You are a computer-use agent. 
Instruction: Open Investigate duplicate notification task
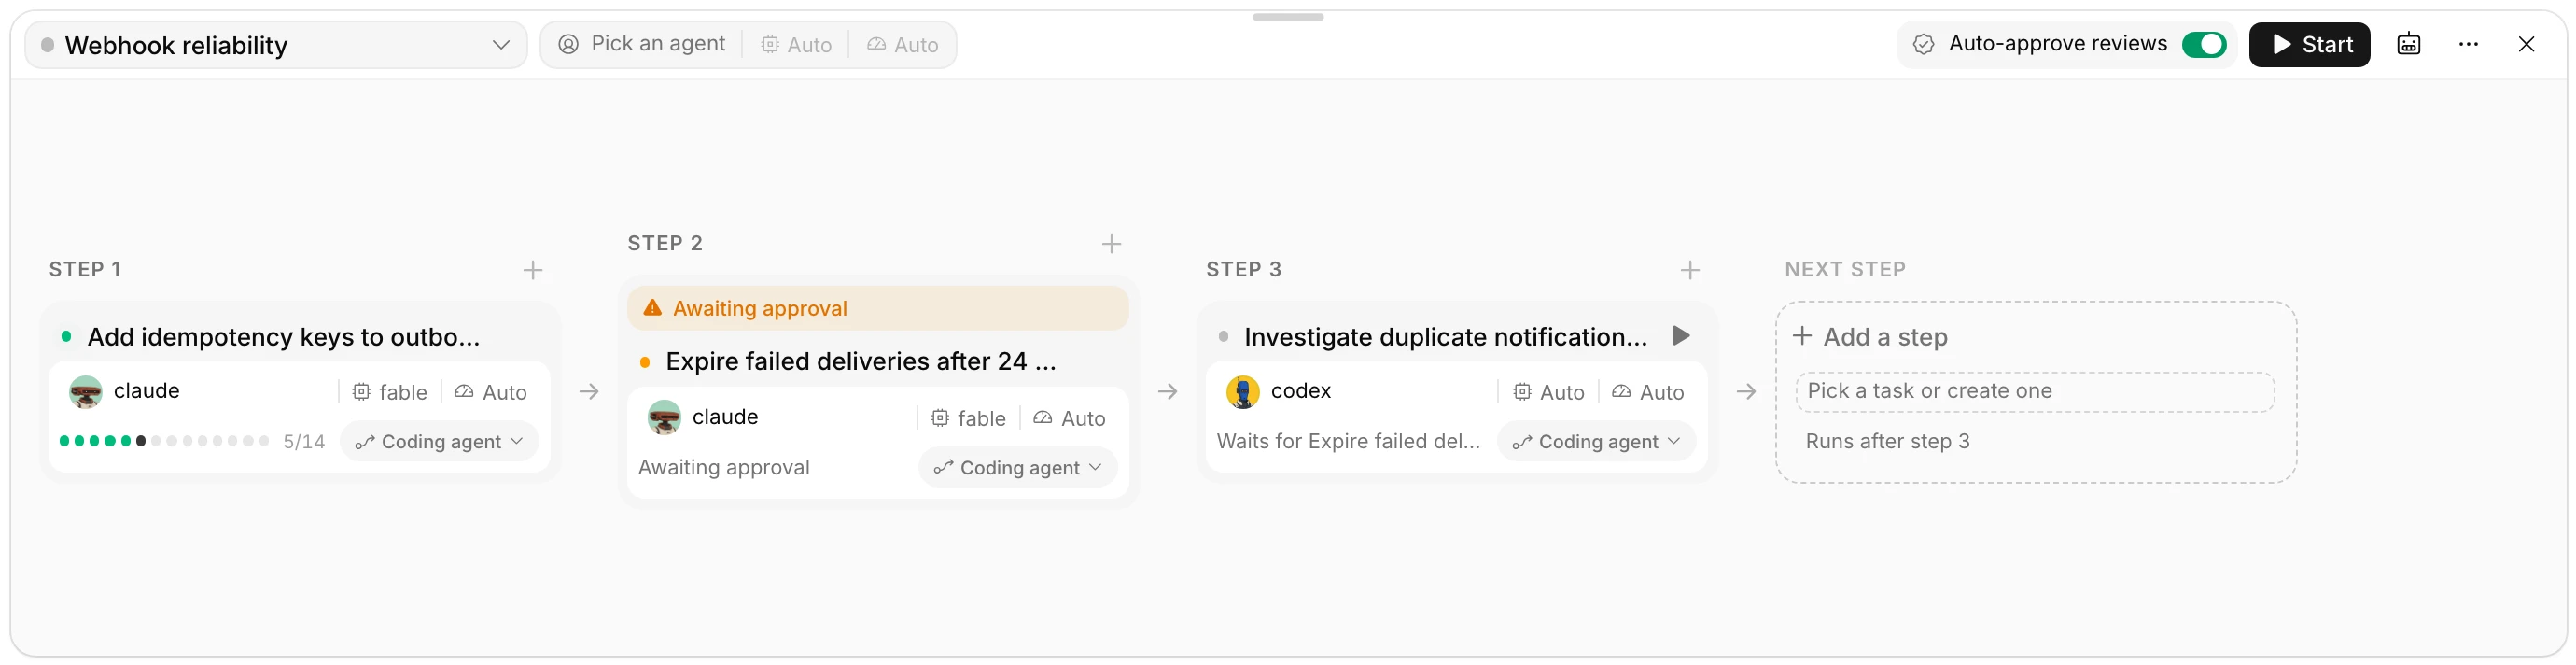[1445, 337]
